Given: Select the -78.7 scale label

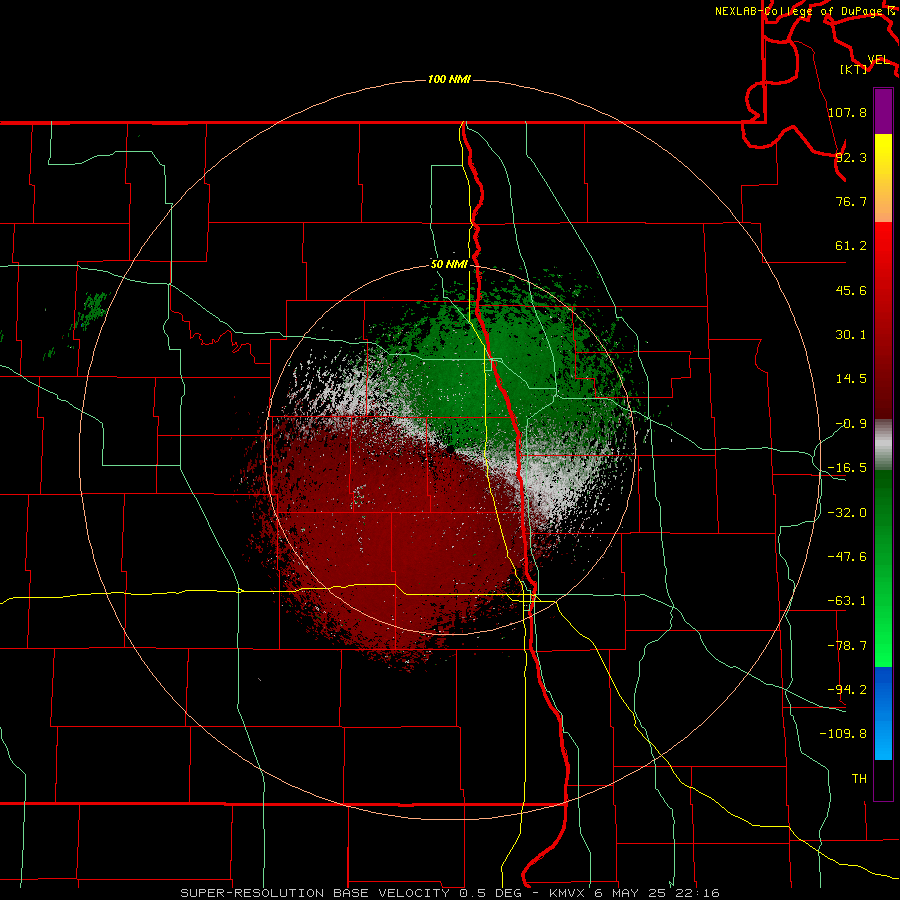Looking at the screenshot, I should pyautogui.click(x=847, y=646).
